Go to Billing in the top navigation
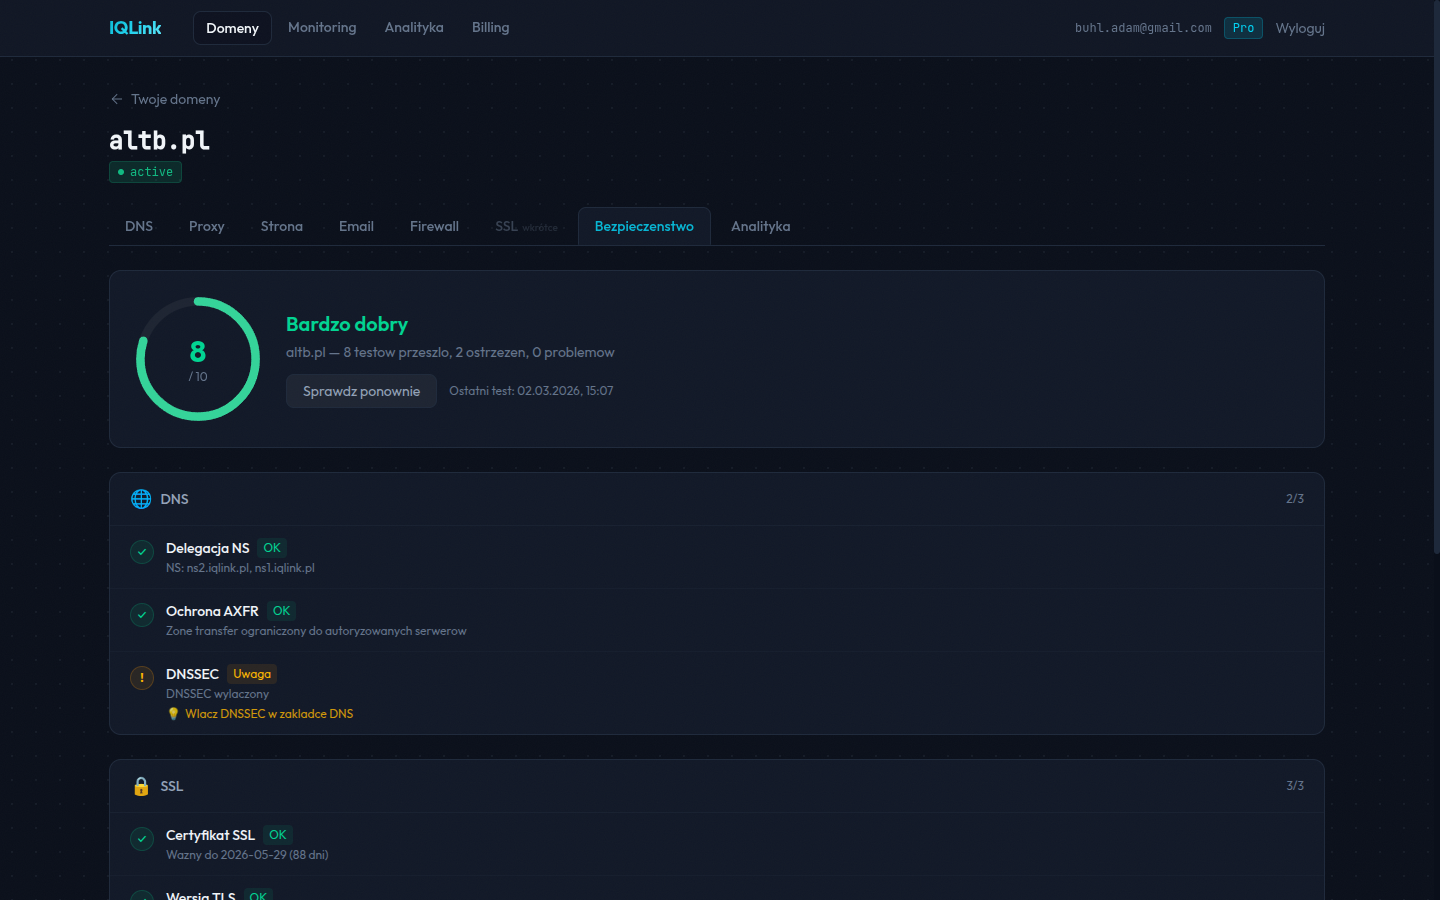 click(x=490, y=28)
